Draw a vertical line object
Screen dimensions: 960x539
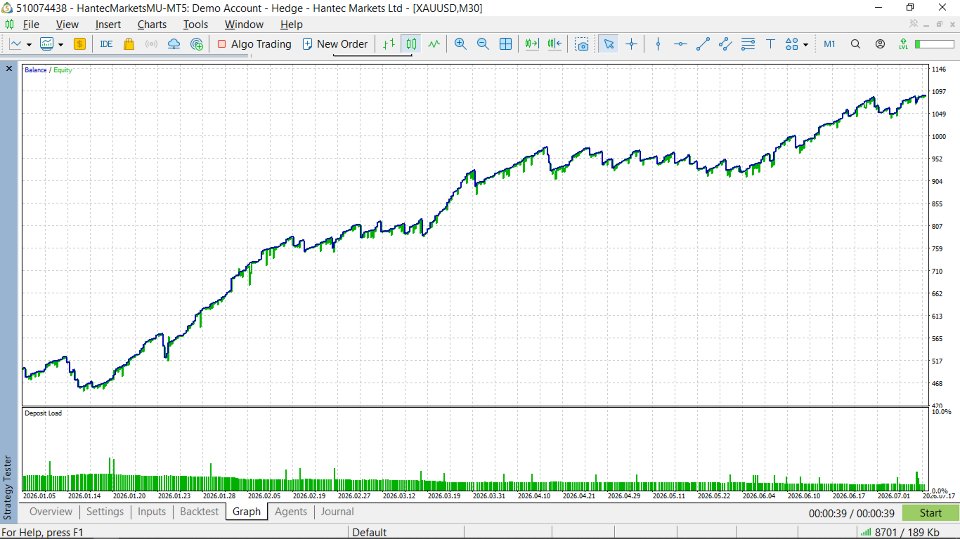658,44
